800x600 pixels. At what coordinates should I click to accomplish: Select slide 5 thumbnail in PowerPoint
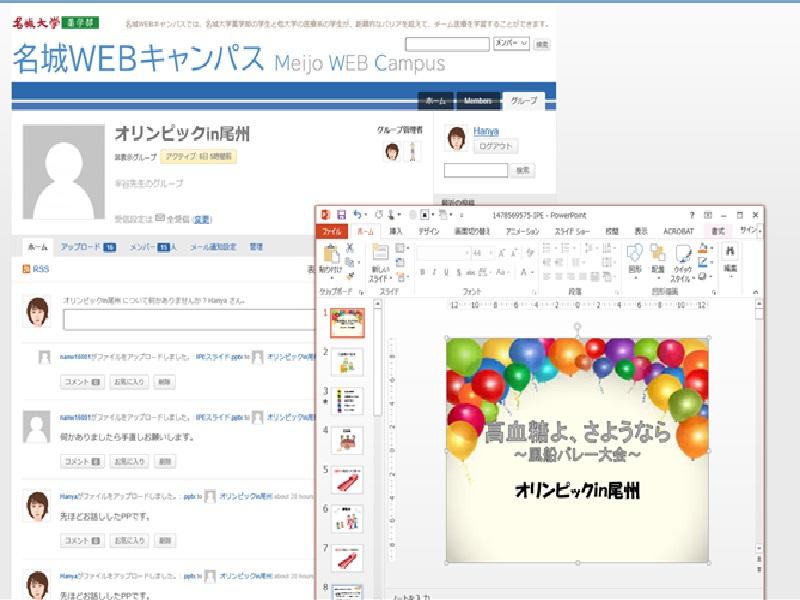point(347,480)
